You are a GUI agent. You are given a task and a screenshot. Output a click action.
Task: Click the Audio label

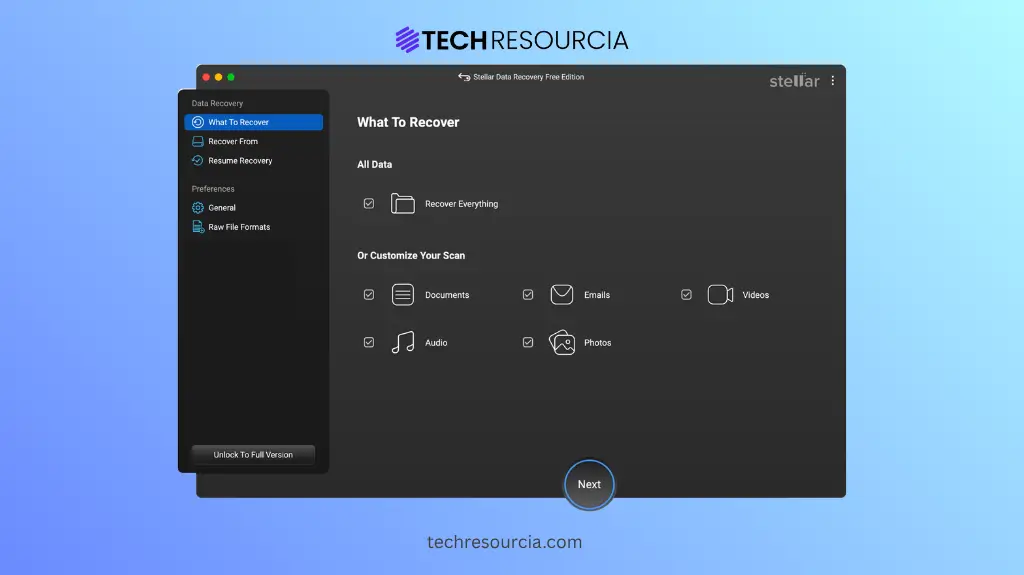pyautogui.click(x=436, y=342)
